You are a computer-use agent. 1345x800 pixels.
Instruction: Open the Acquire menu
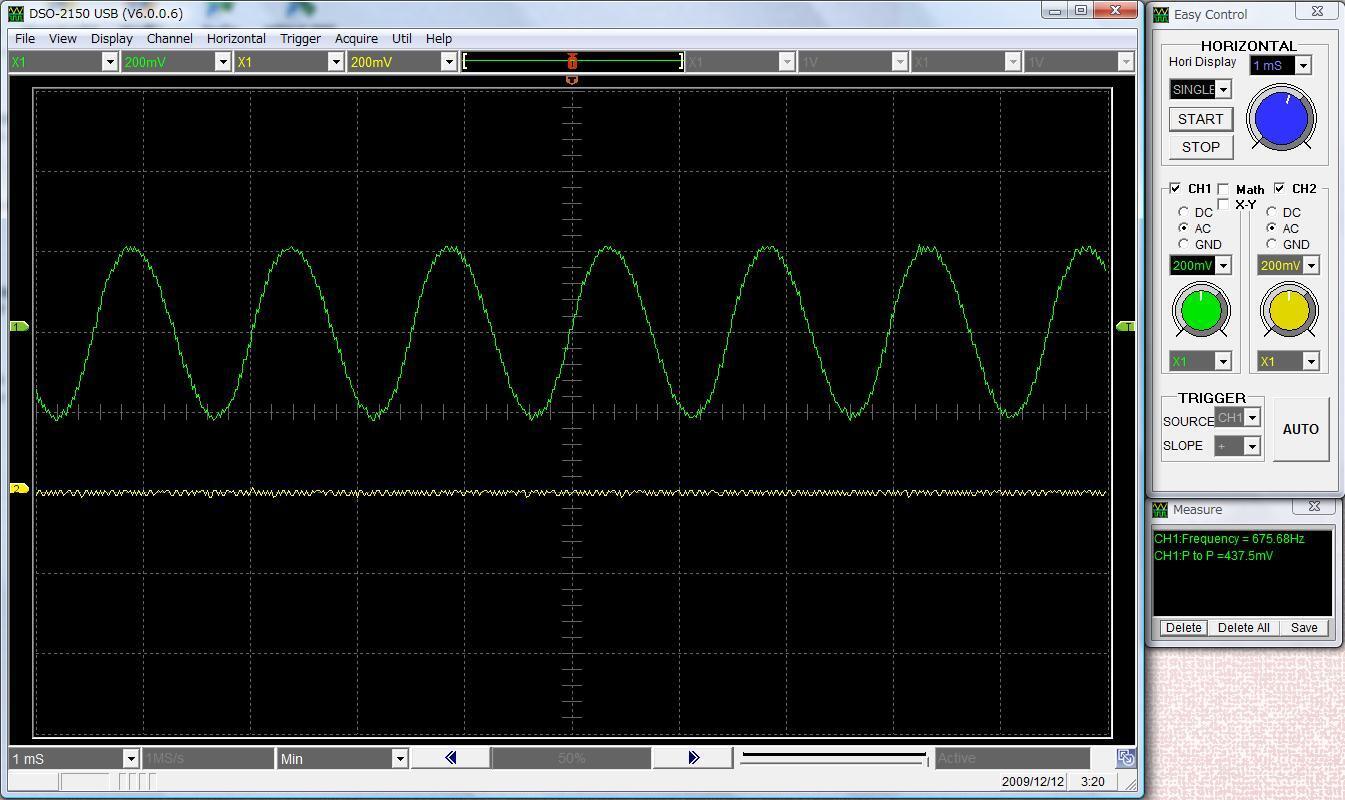(356, 38)
